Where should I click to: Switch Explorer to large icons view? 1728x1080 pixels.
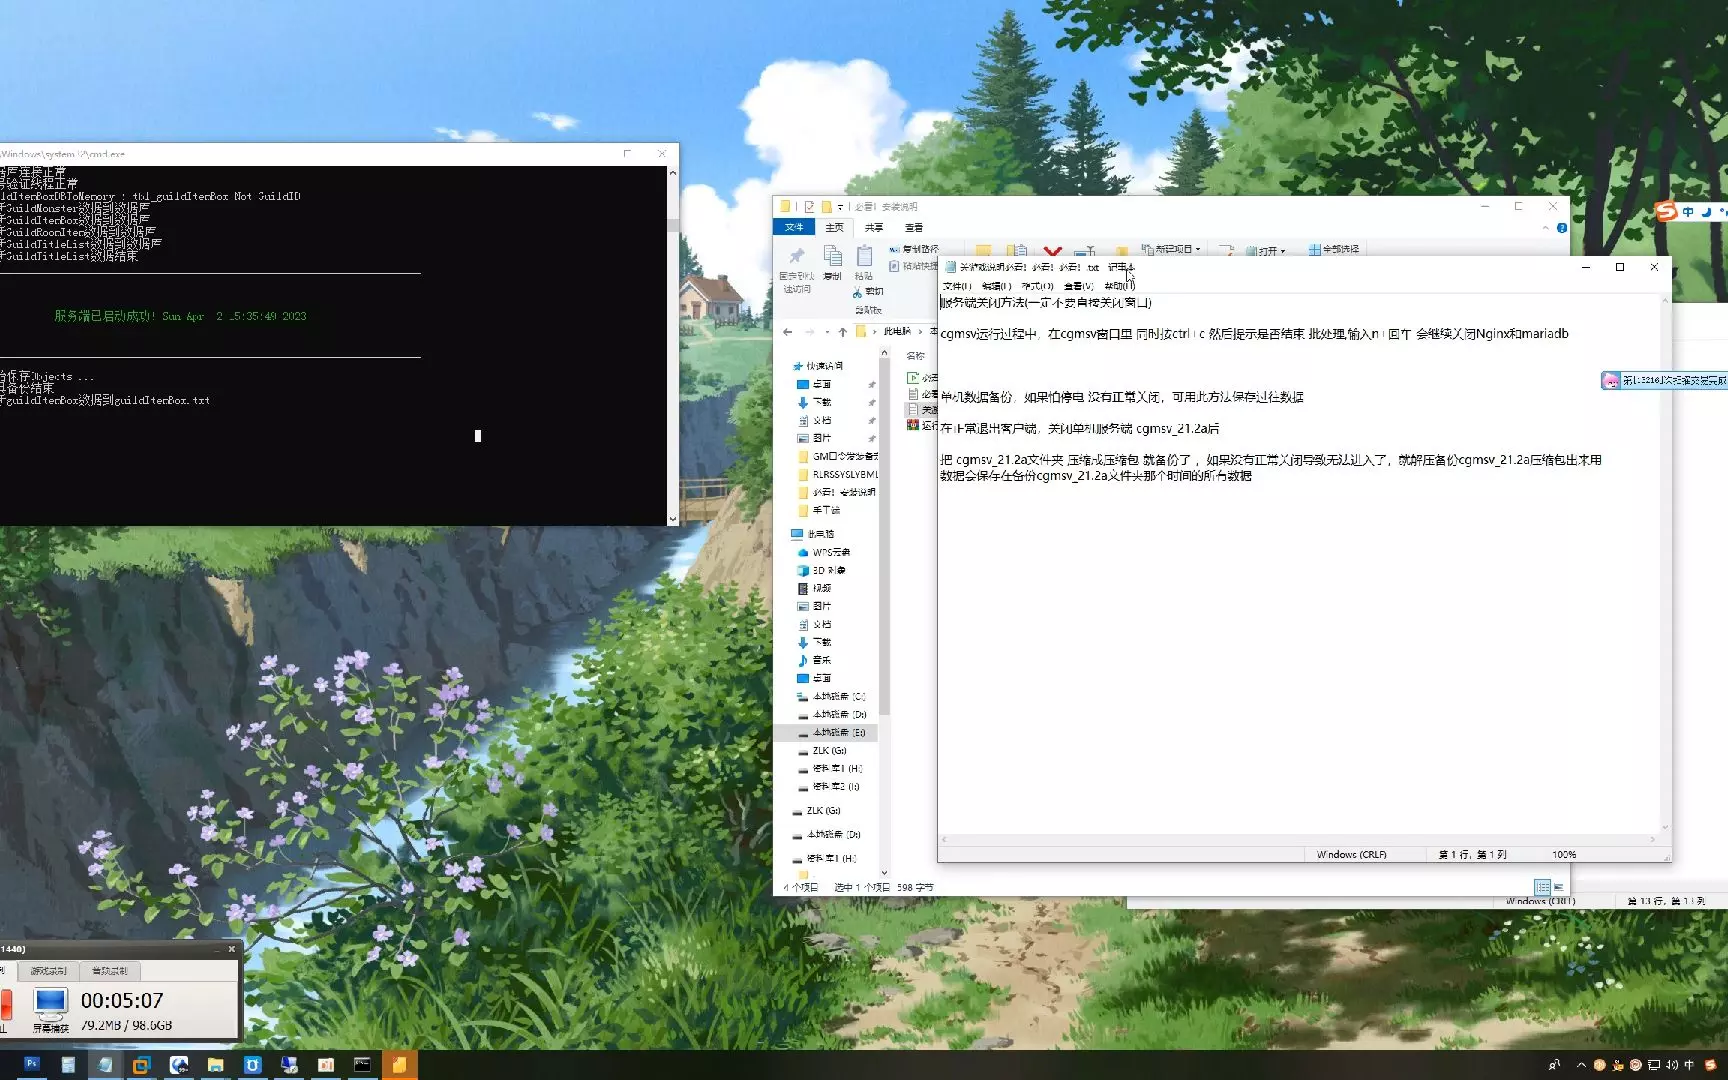point(1558,887)
